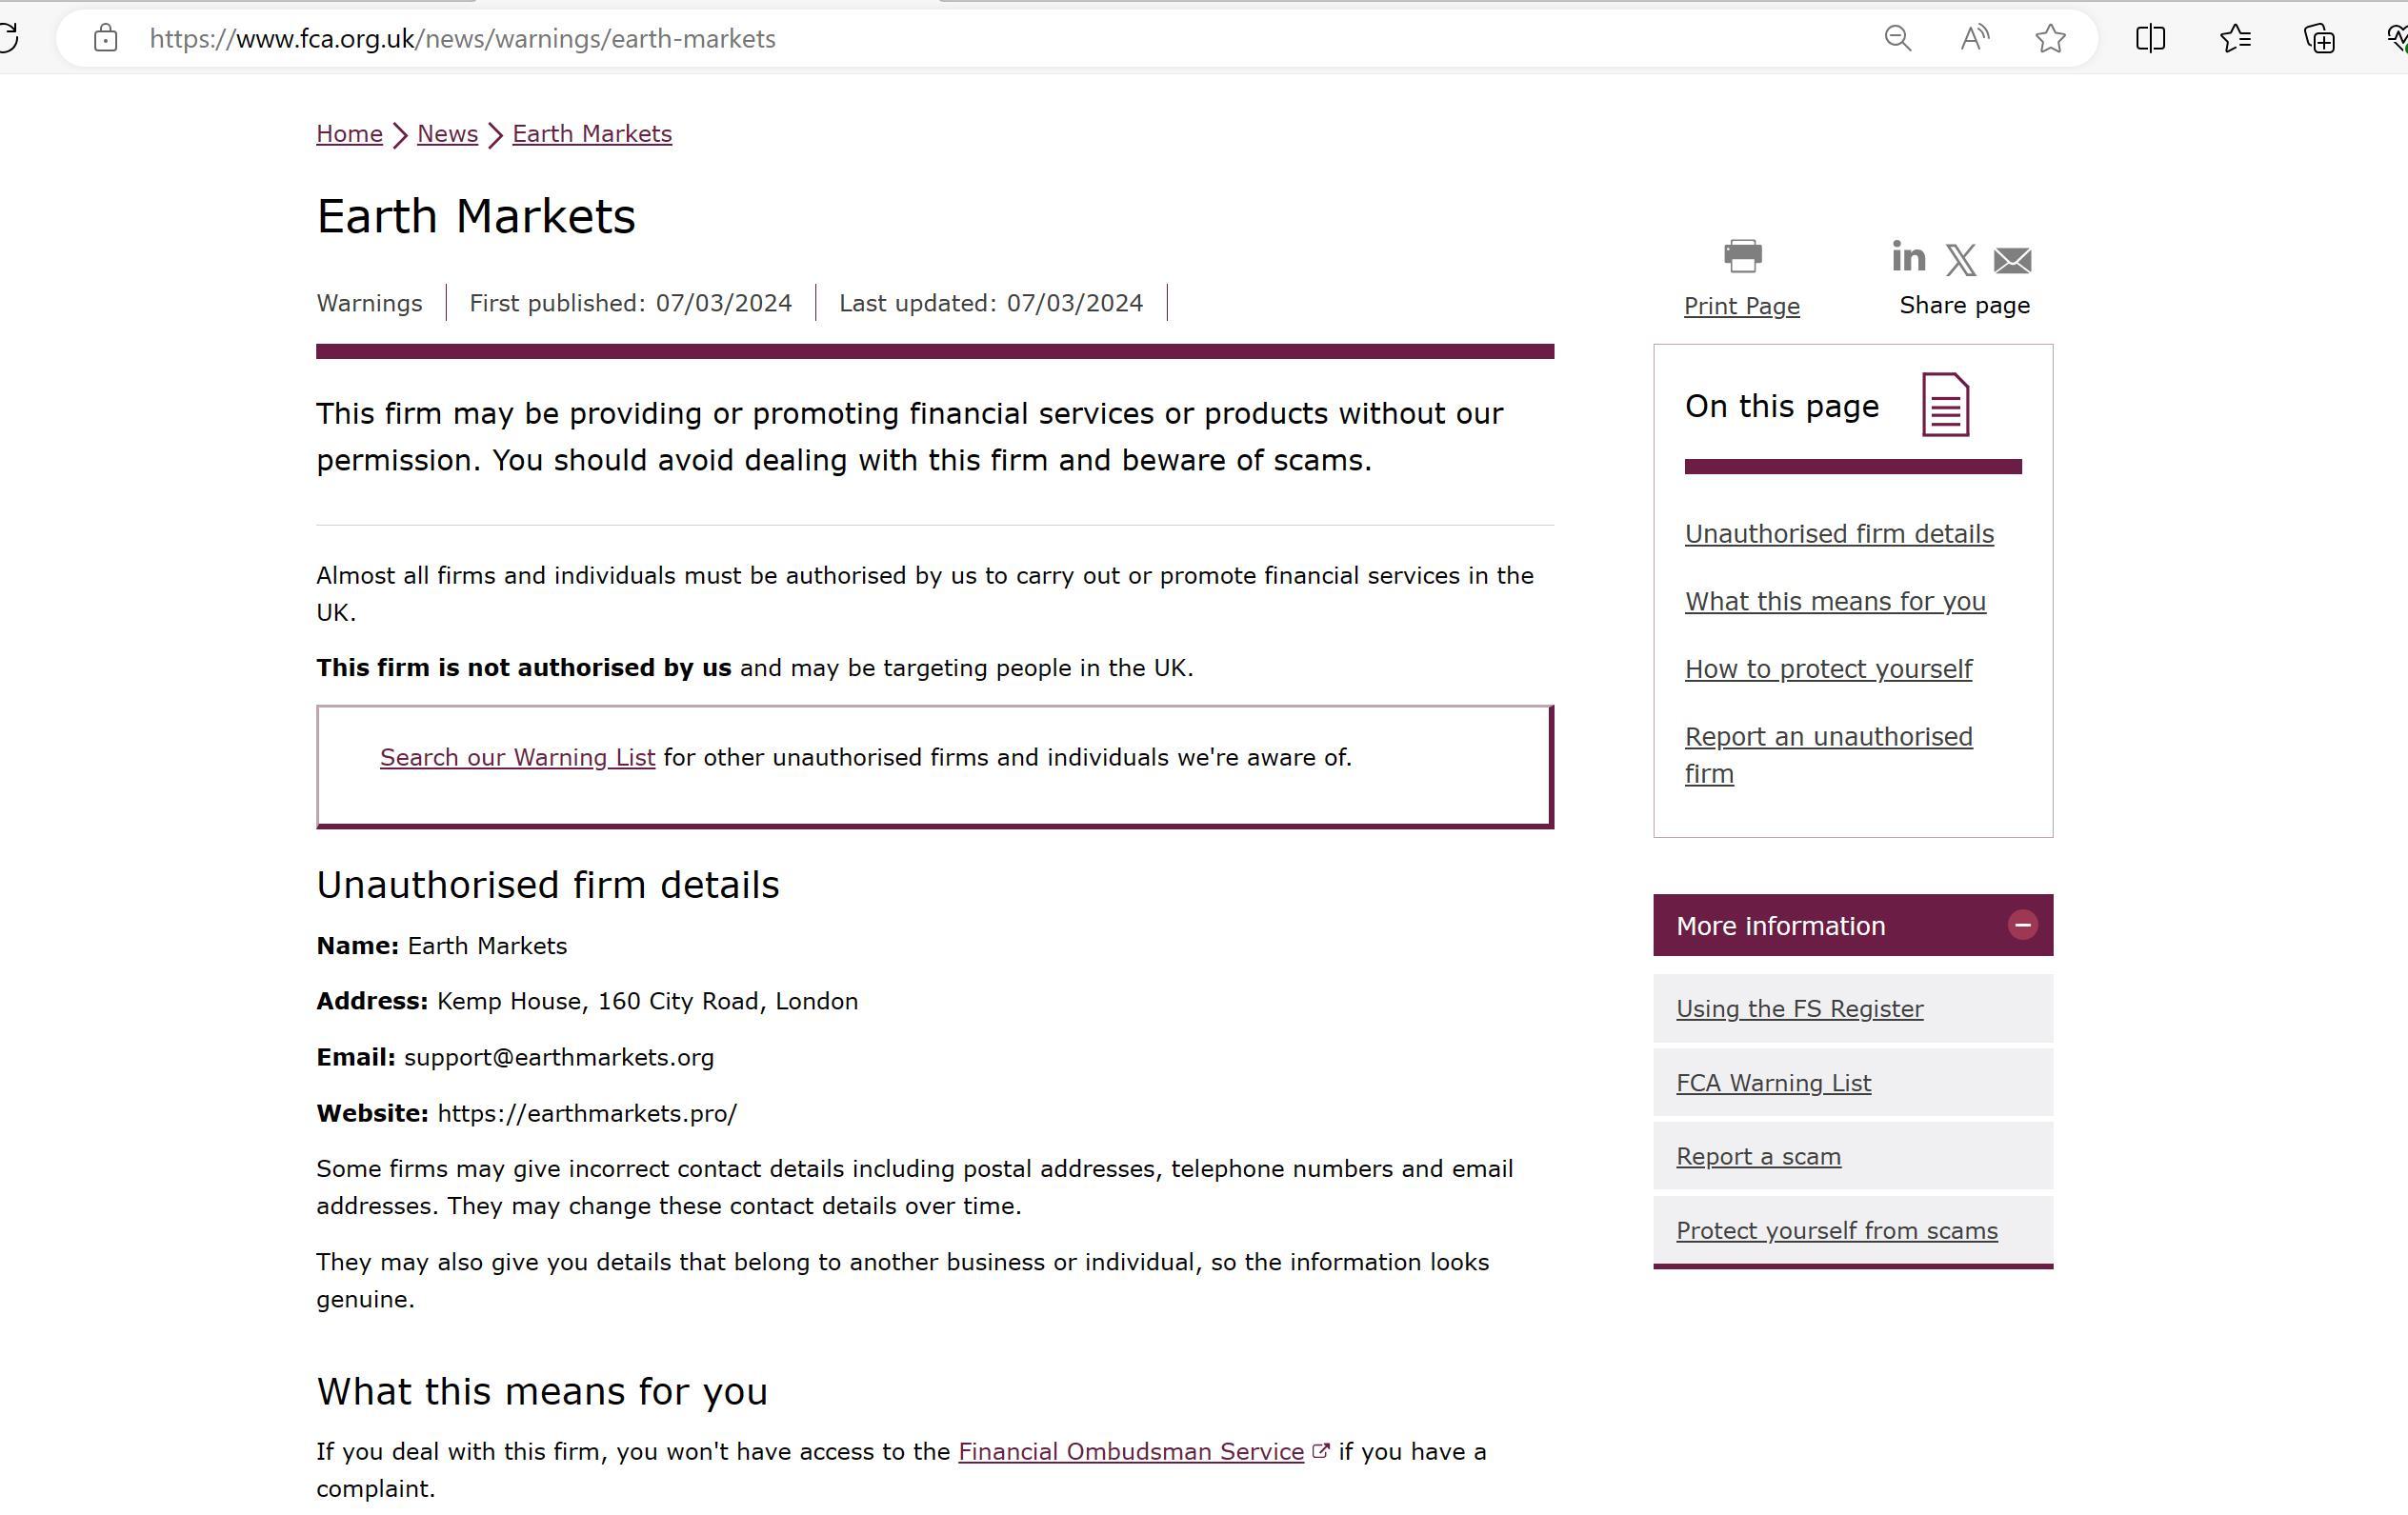The height and width of the screenshot is (1515, 2408).
Task: Click the browser address bar URL
Action: click(462, 39)
